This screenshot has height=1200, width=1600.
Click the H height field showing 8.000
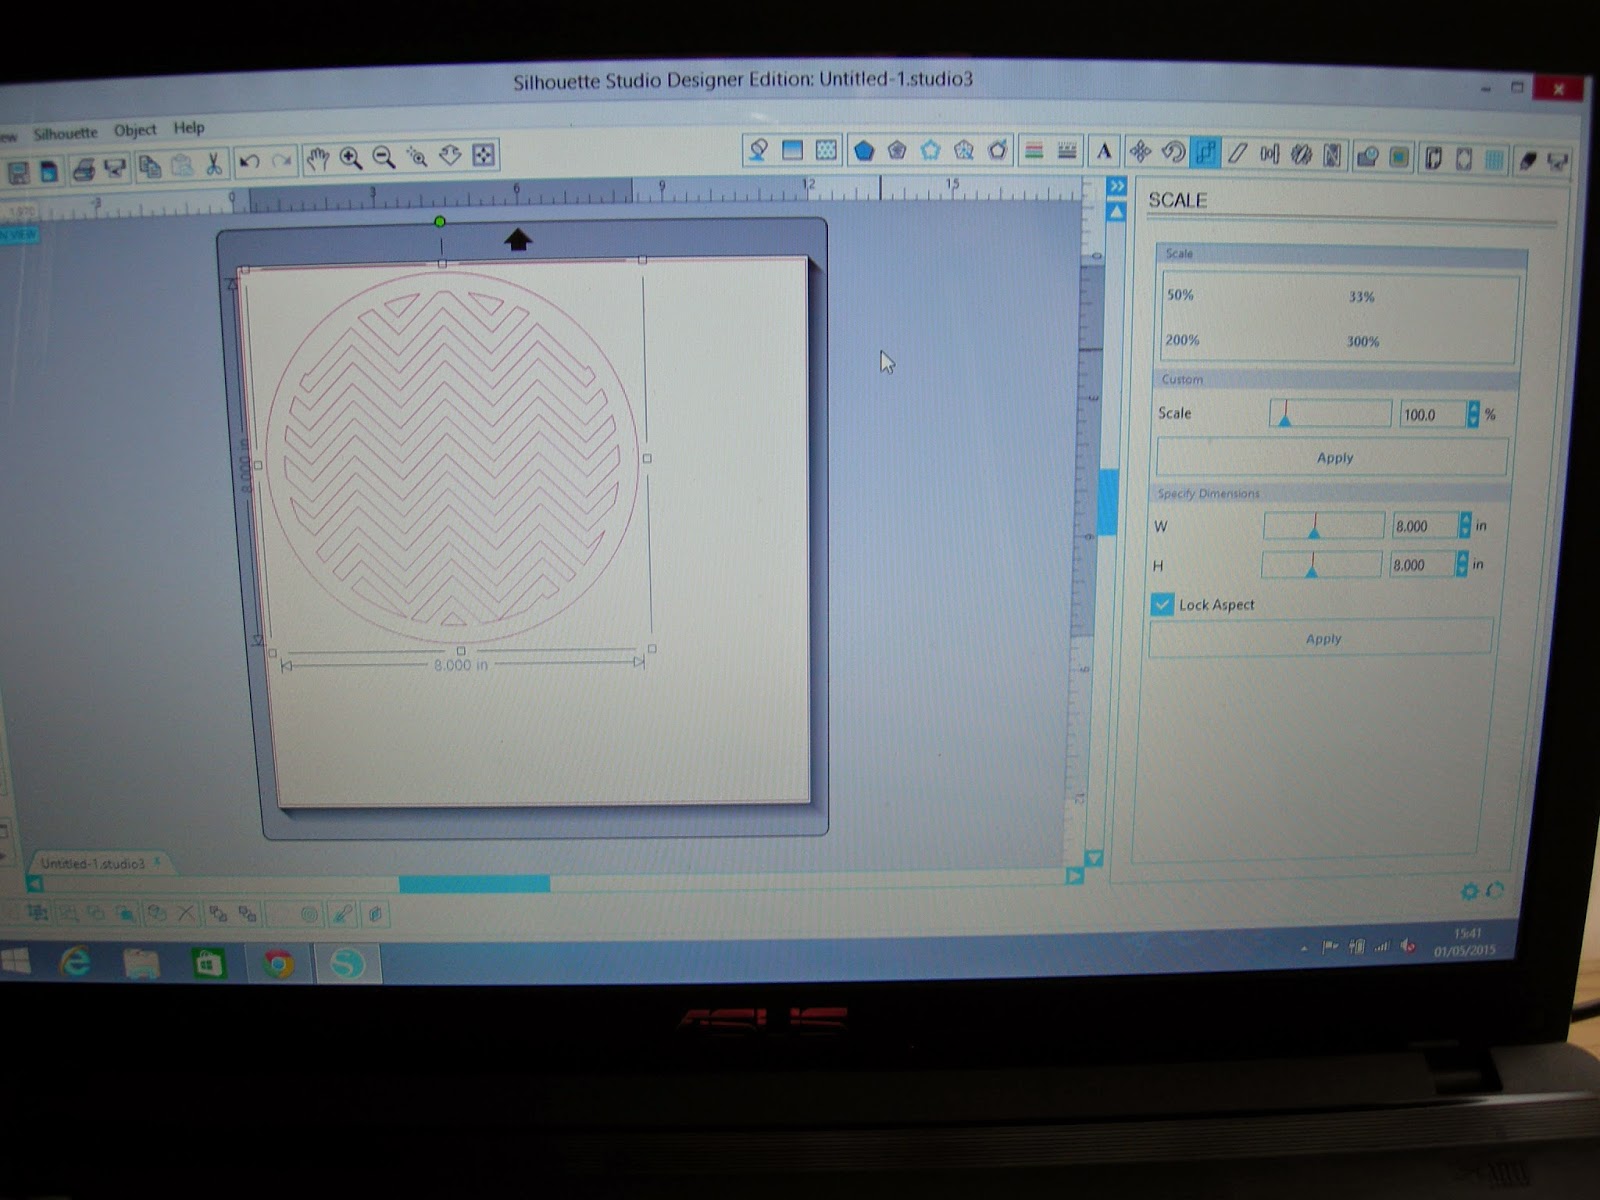point(1422,565)
